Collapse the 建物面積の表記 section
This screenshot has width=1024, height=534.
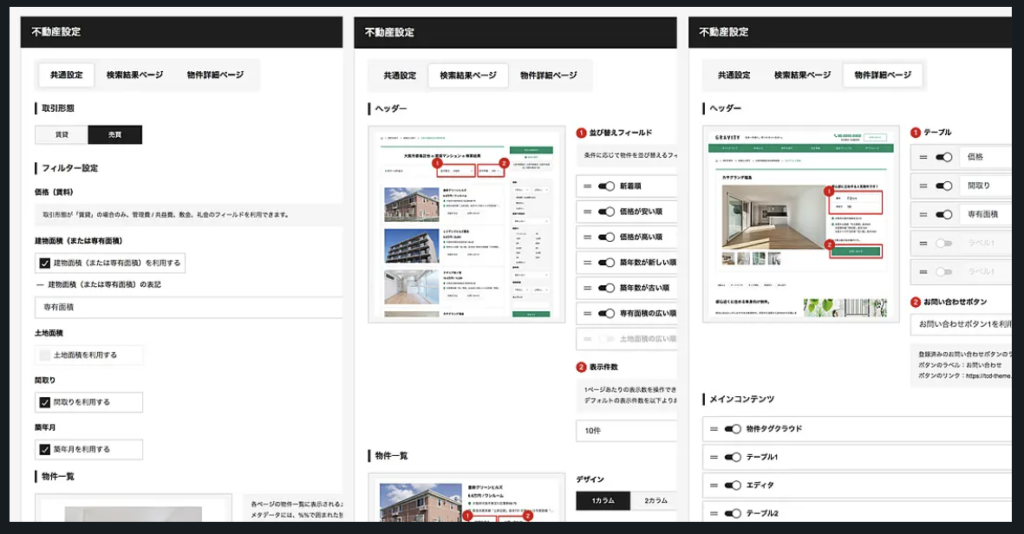pos(40,285)
